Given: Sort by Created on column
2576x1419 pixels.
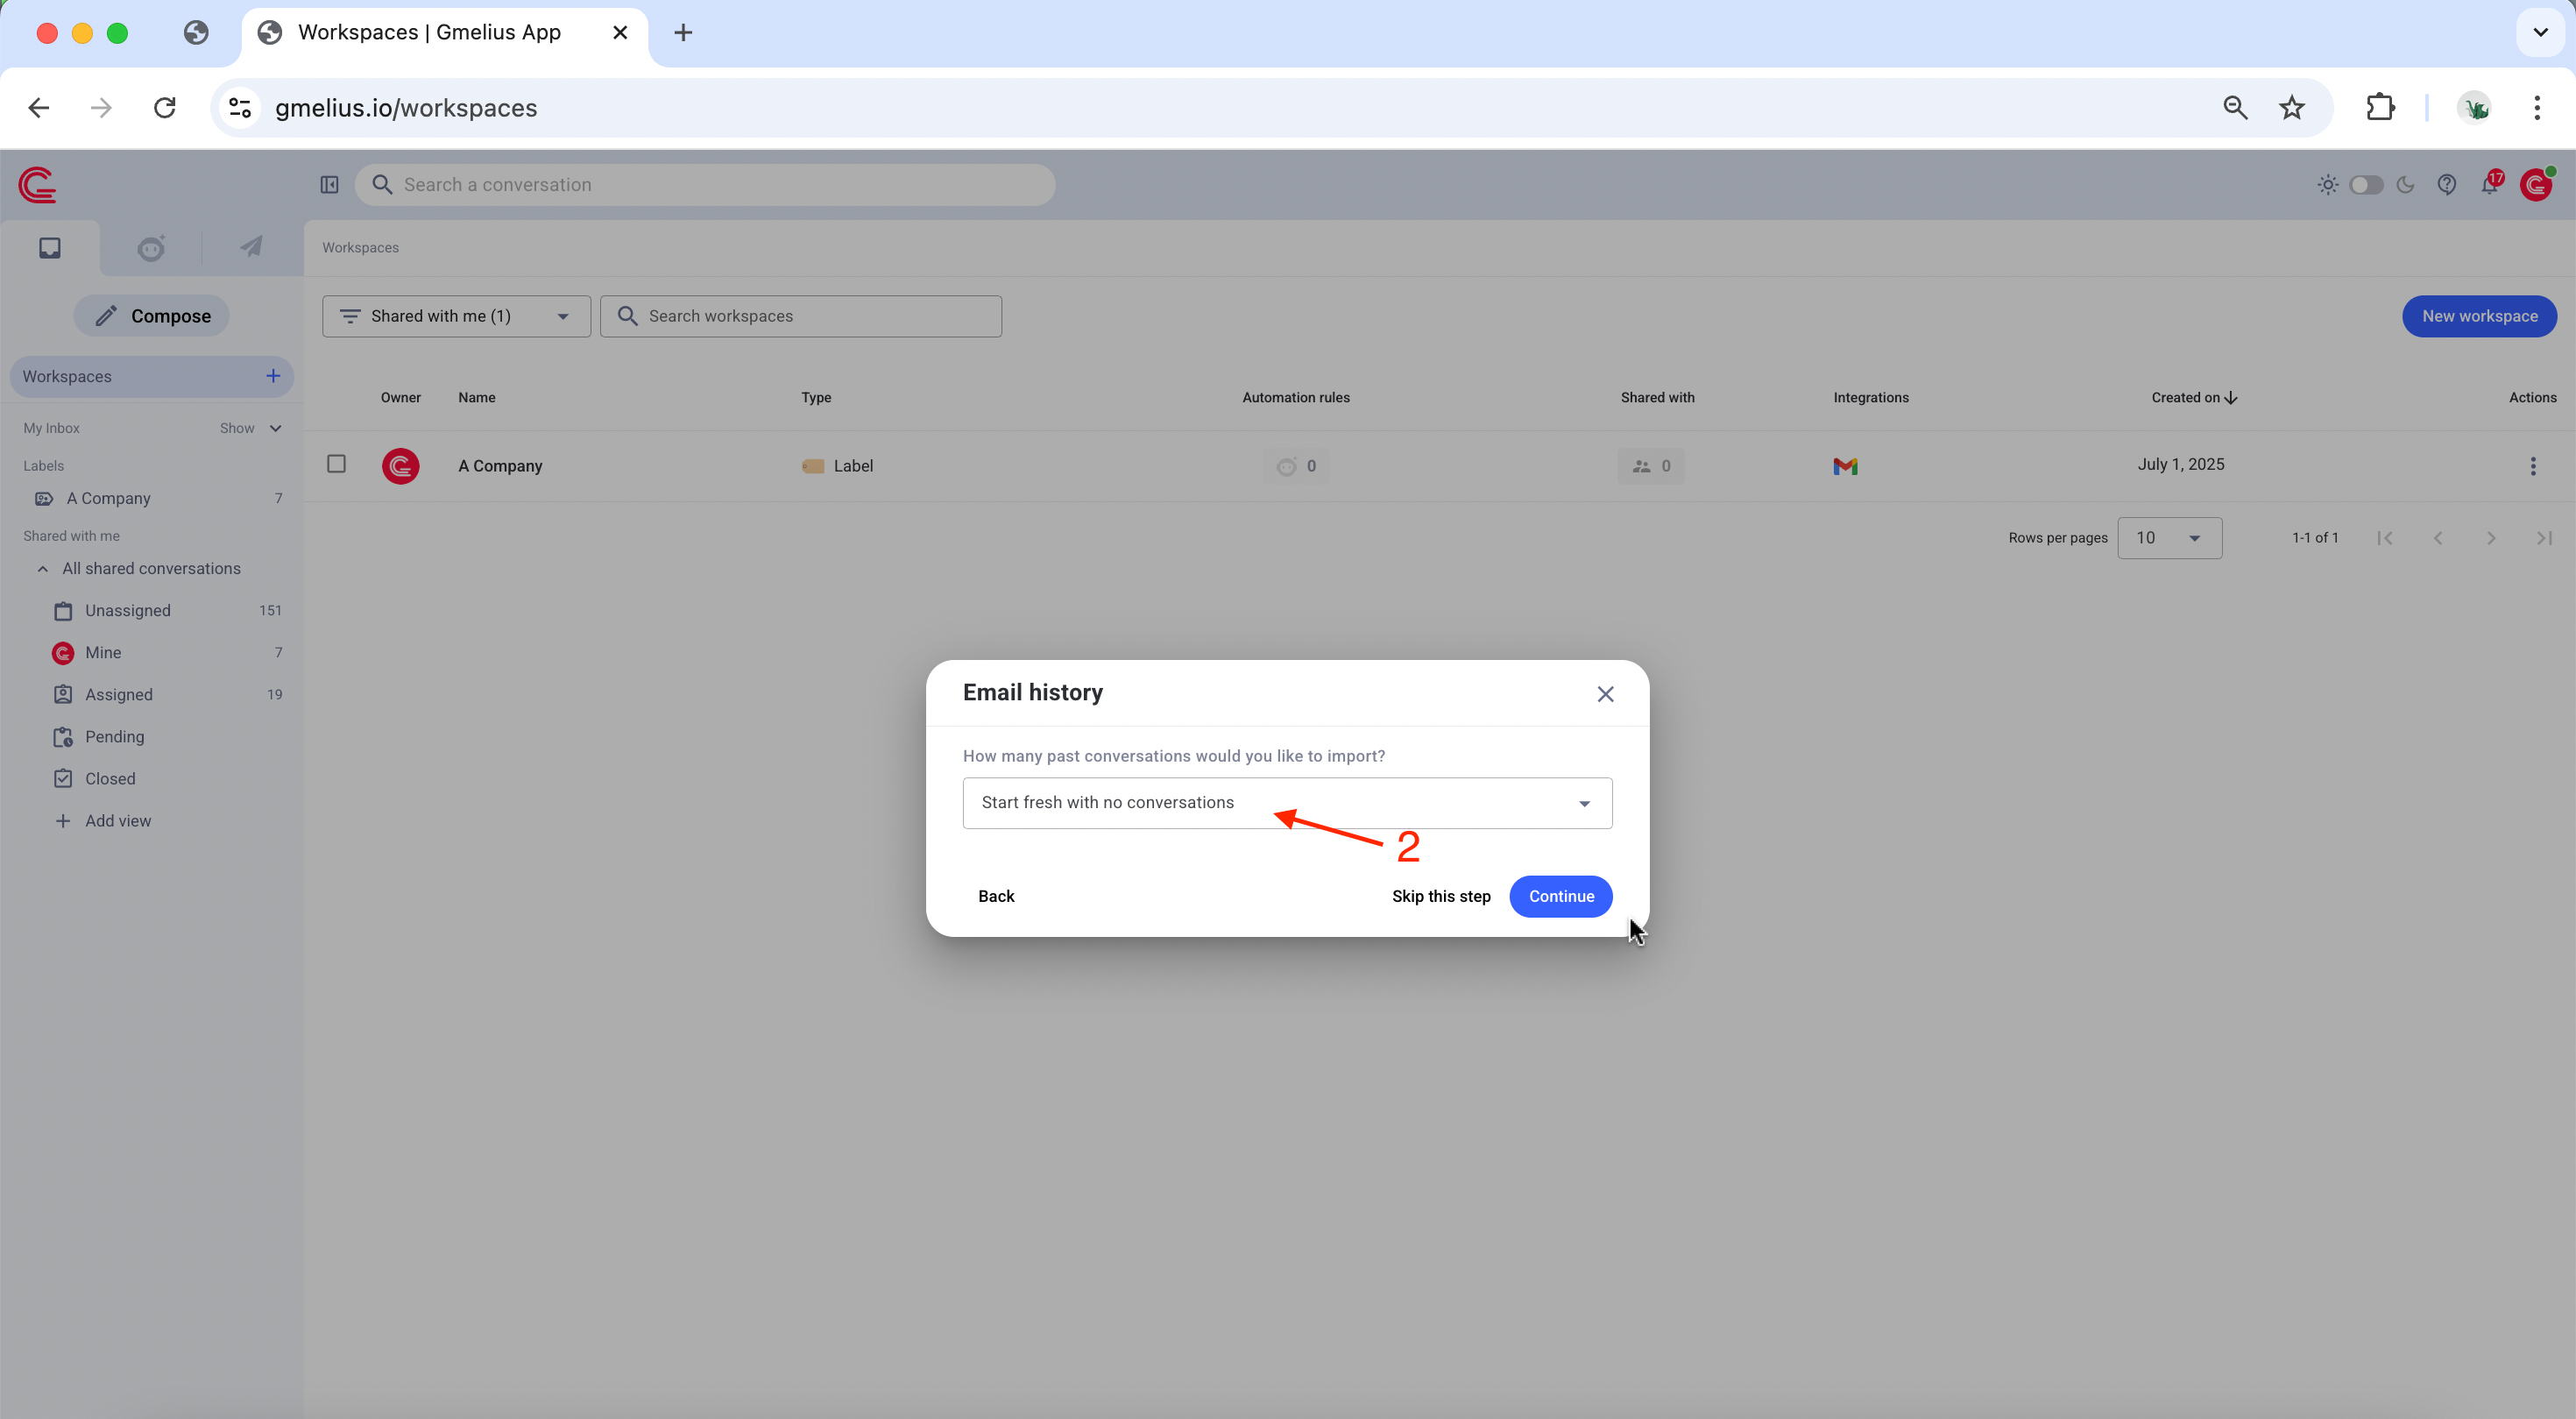Looking at the screenshot, I should pos(2194,398).
